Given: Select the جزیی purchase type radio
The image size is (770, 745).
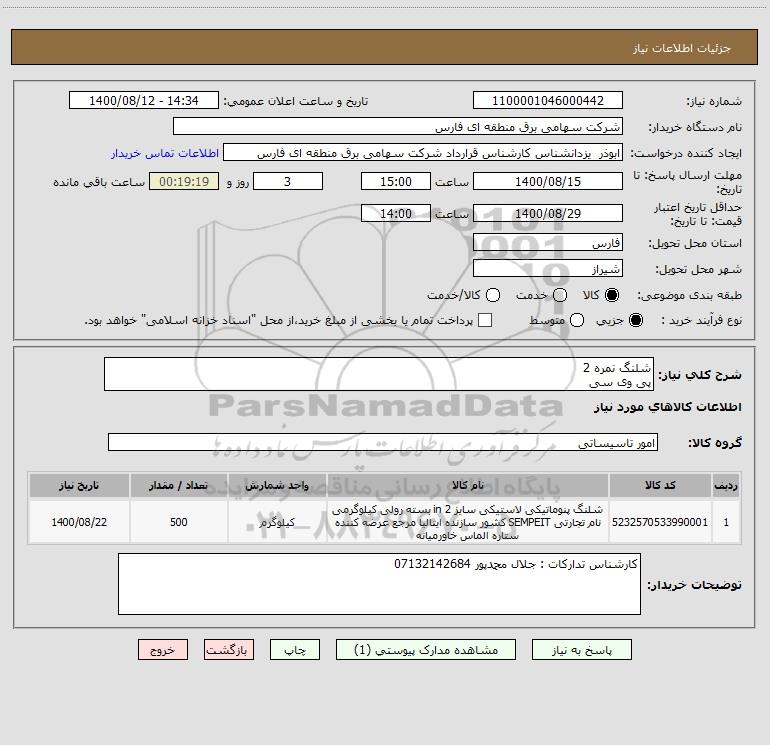Looking at the screenshot, I should click(635, 320).
